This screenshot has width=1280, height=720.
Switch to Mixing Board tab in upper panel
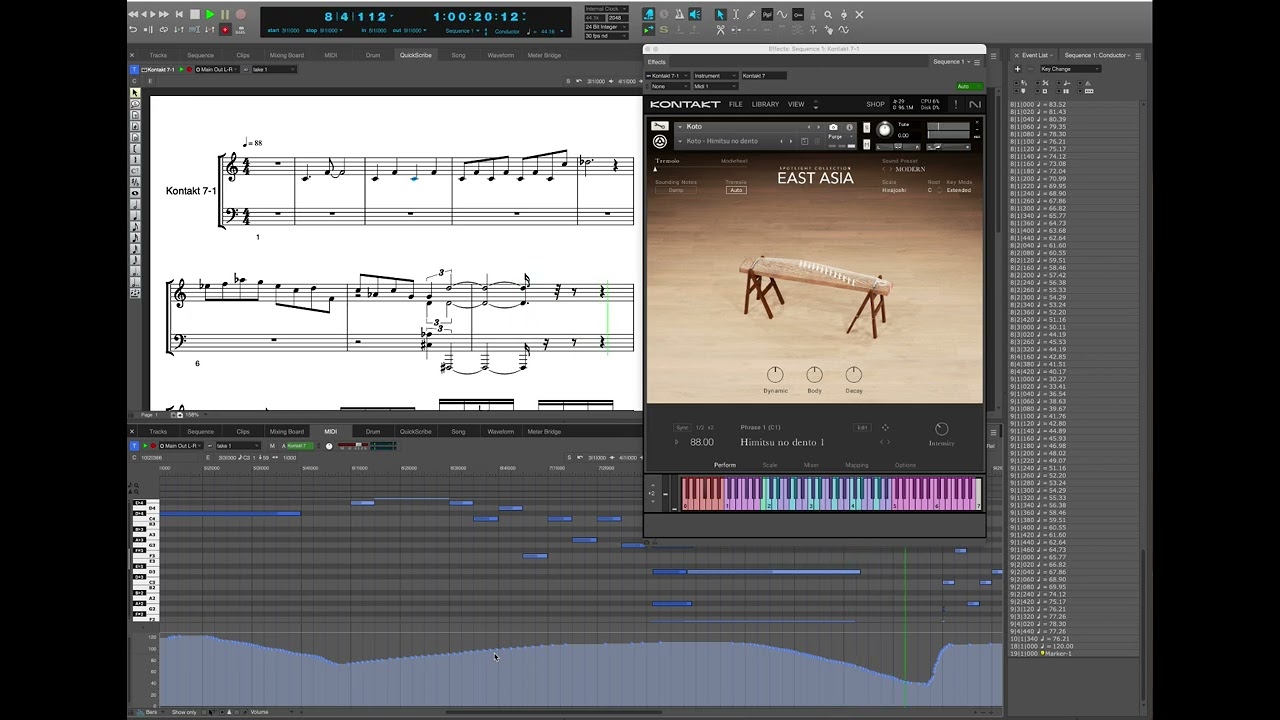(x=287, y=55)
